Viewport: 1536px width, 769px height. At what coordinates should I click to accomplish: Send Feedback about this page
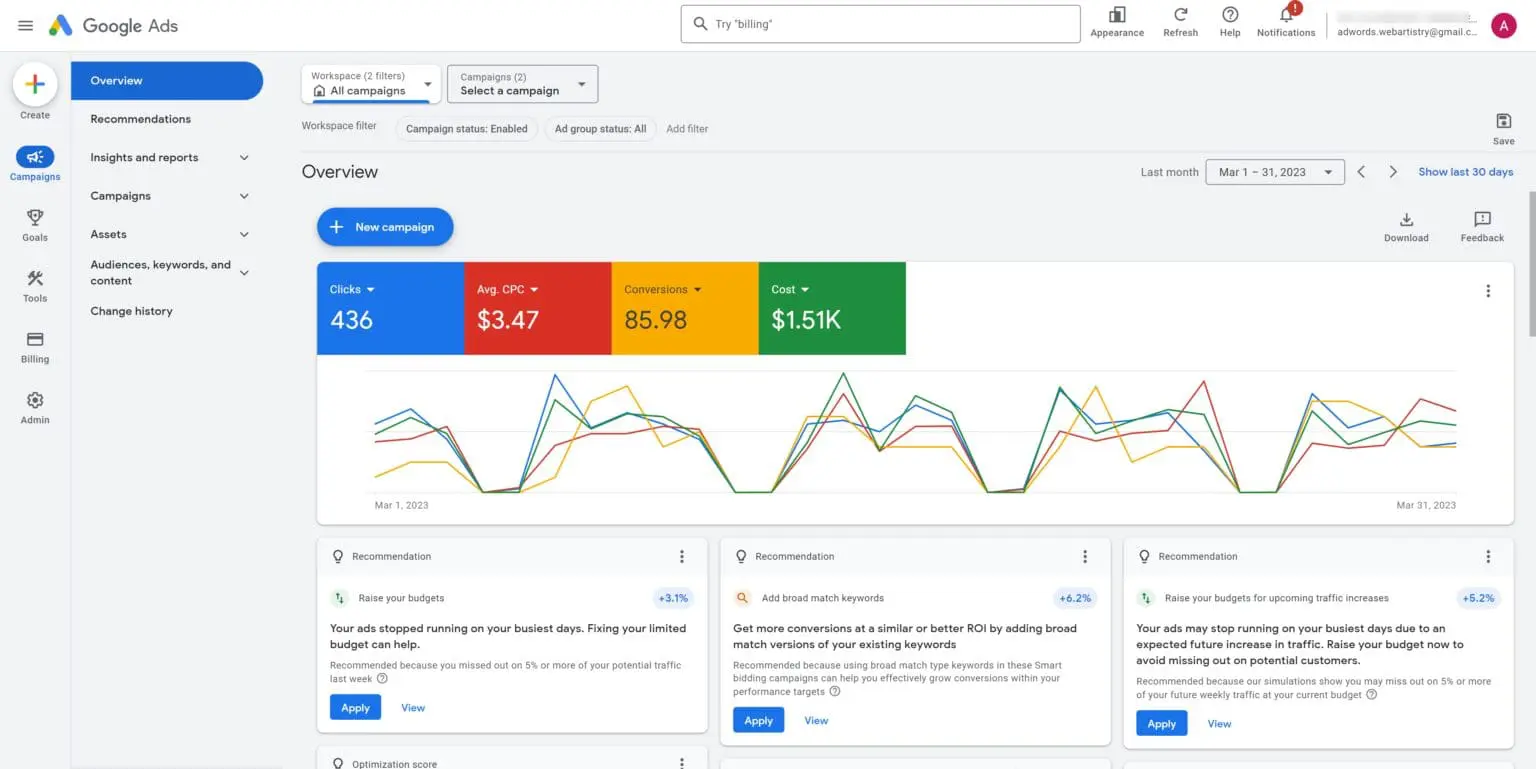coord(1481,224)
